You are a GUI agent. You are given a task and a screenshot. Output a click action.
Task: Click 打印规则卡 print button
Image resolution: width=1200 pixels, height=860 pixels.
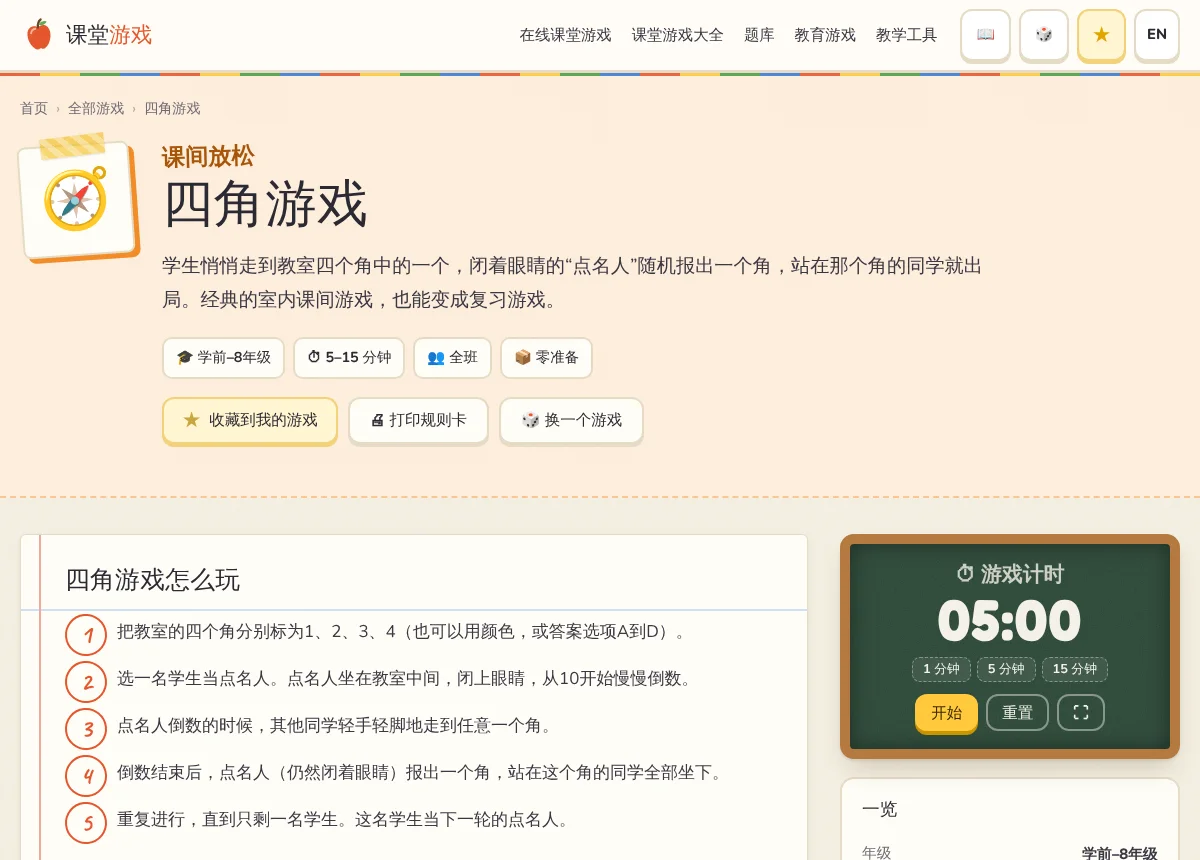(x=418, y=420)
